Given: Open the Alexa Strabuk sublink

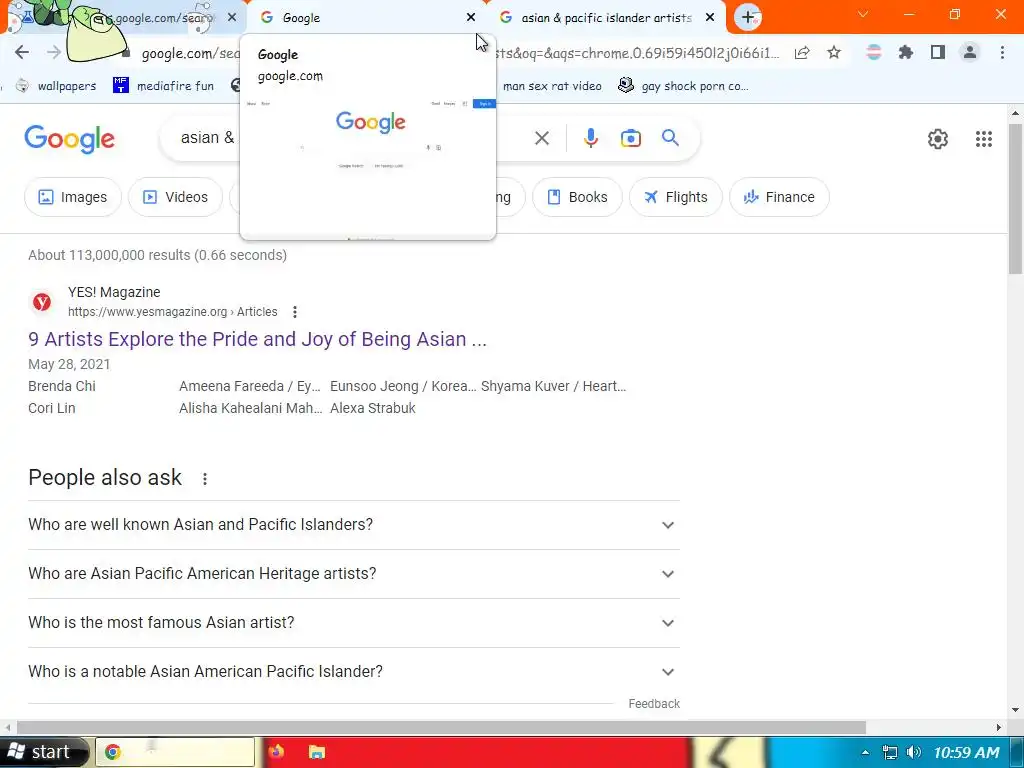Looking at the screenshot, I should click(x=373, y=409).
